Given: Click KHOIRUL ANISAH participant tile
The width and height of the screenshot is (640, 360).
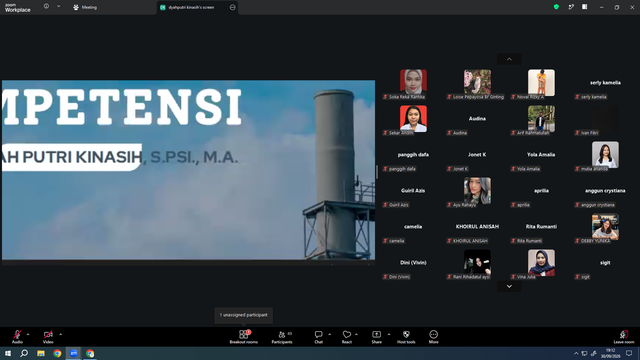Looking at the screenshot, I should coord(477,228).
